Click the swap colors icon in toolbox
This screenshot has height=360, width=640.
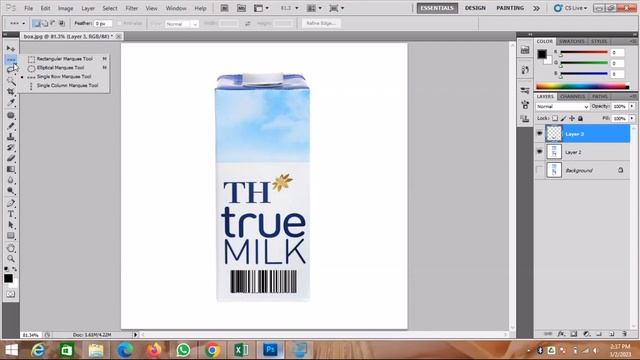click(15, 269)
